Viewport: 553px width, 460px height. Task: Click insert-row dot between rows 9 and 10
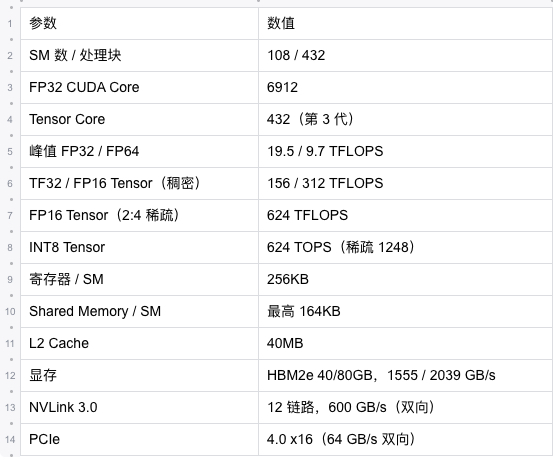(11, 296)
